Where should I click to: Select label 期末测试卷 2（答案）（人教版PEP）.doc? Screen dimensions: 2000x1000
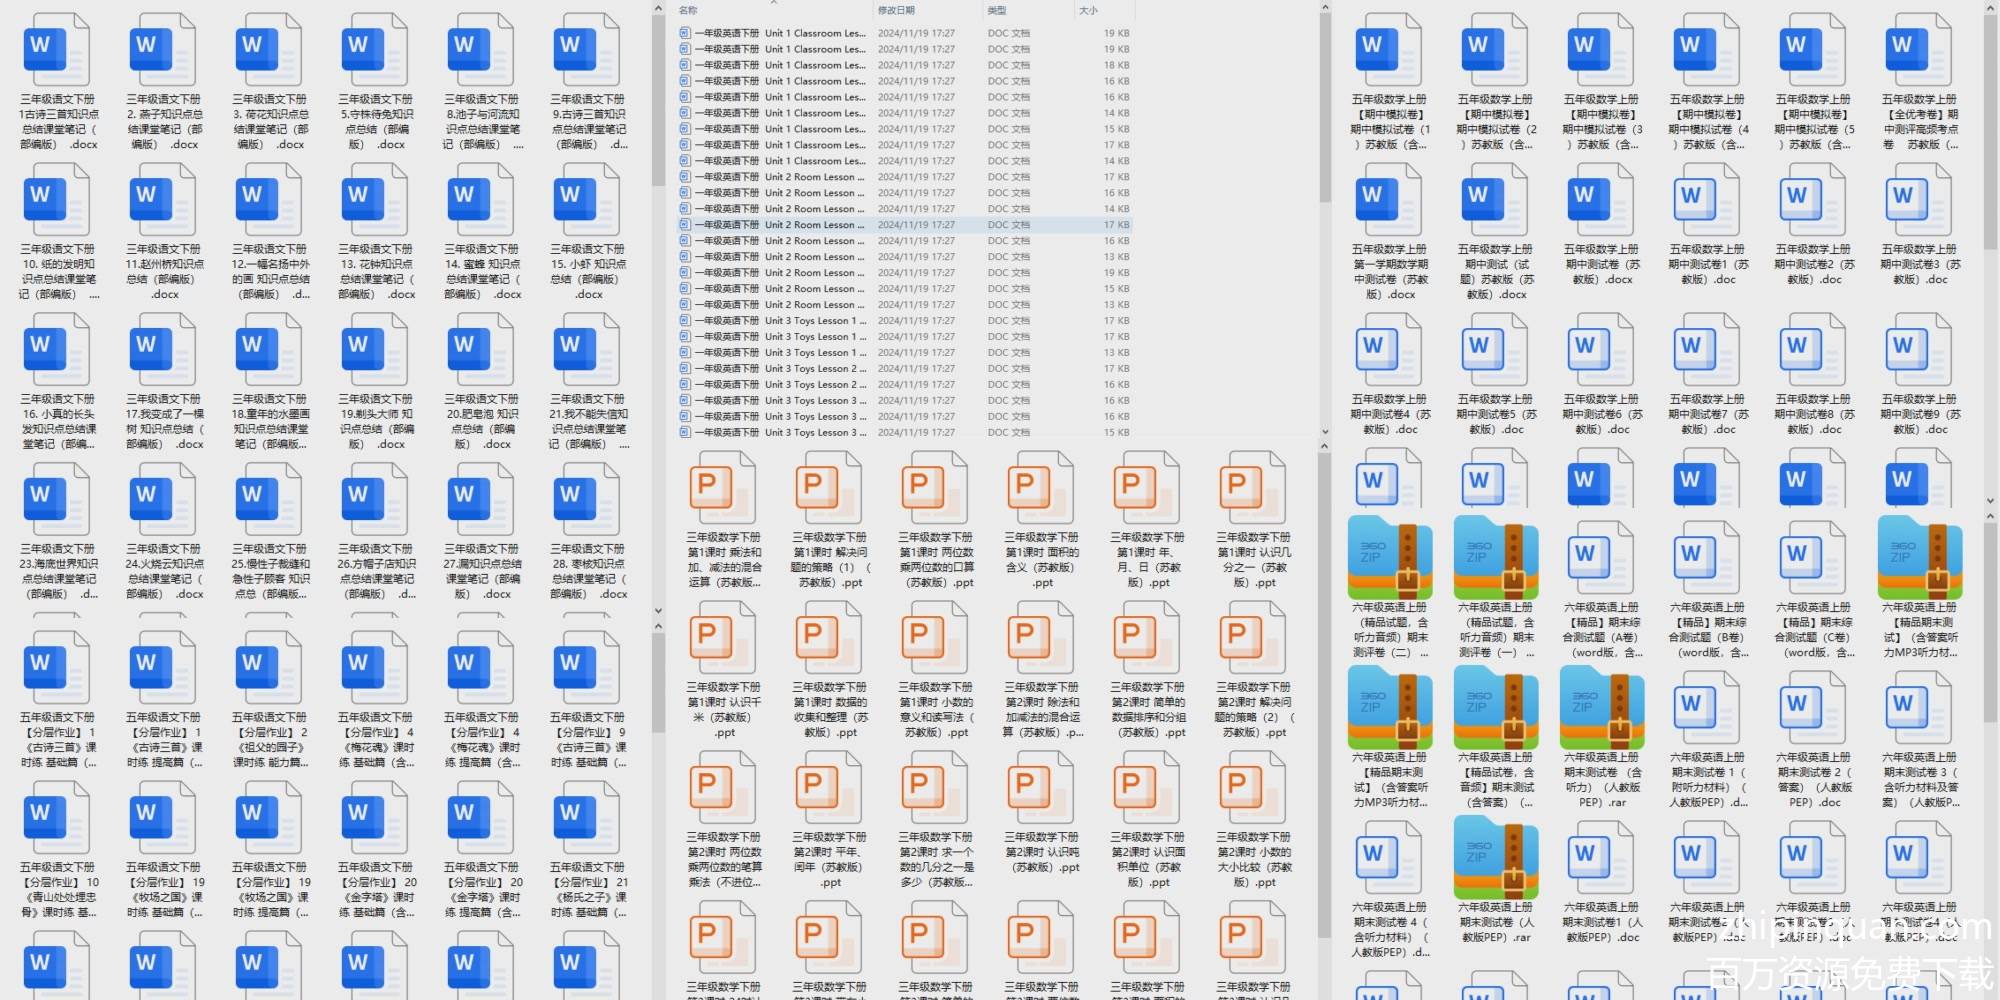(x=1815, y=780)
